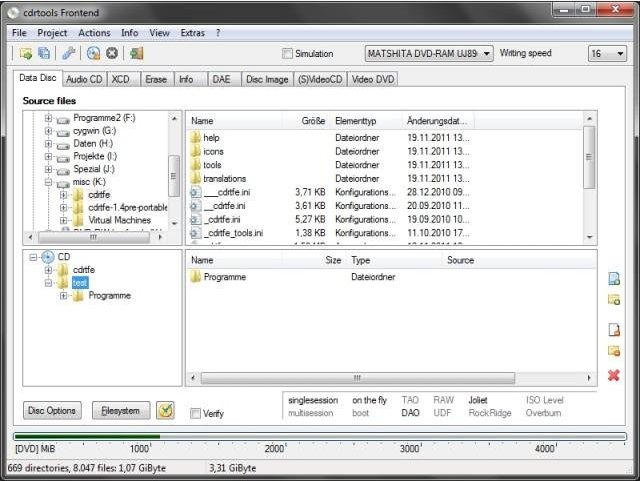Select the test folder in CD tree
Image resolution: width=640 pixels, height=481 pixels.
point(80,283)
